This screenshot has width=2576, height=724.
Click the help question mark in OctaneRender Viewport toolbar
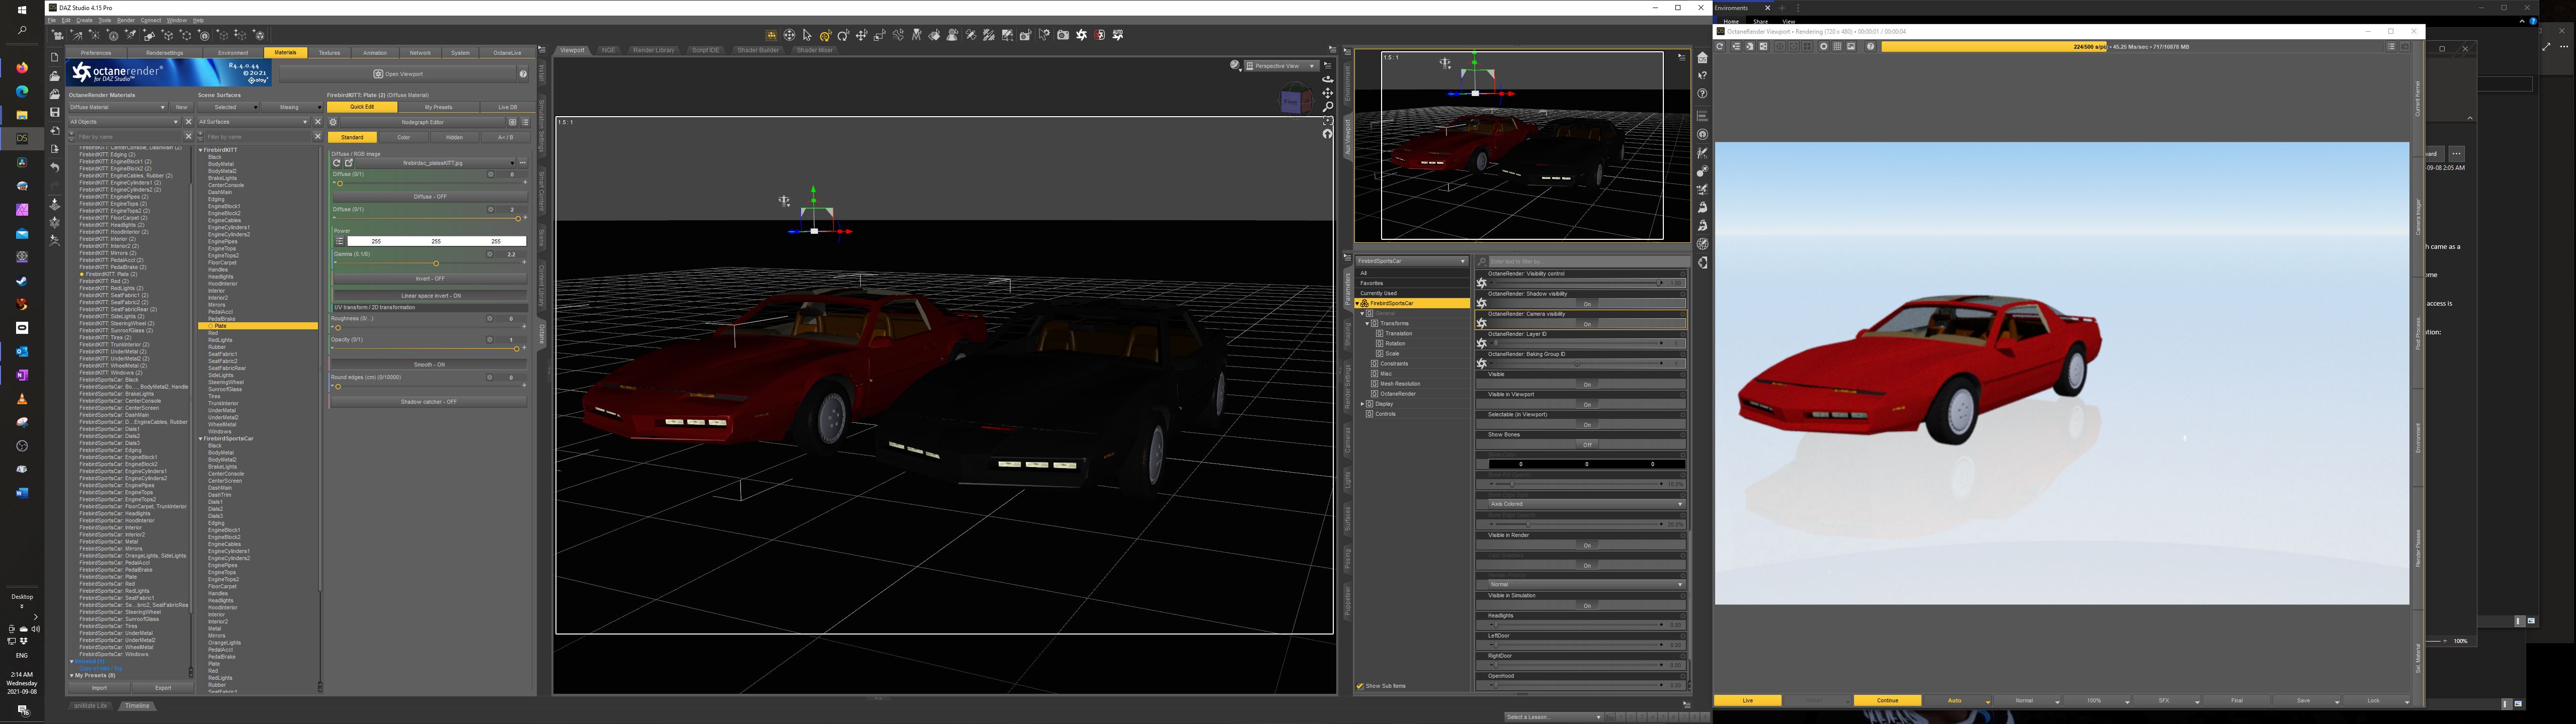click(1870, 46)
